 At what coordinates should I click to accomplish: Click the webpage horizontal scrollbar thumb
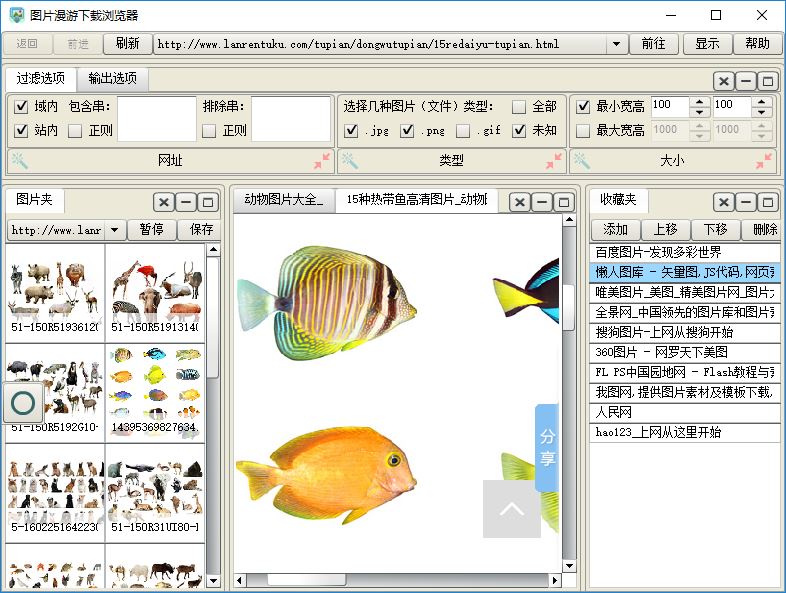[x=307, y=580]
